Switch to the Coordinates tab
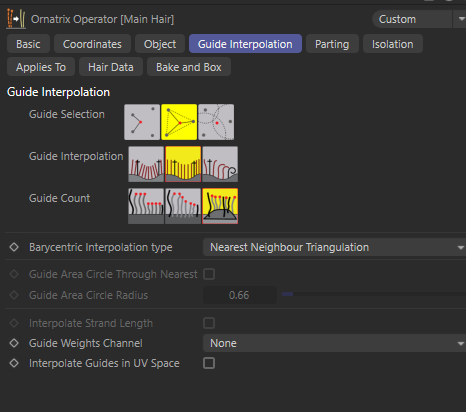This screenshot has height=412, width=466. (x=92, y=44)
